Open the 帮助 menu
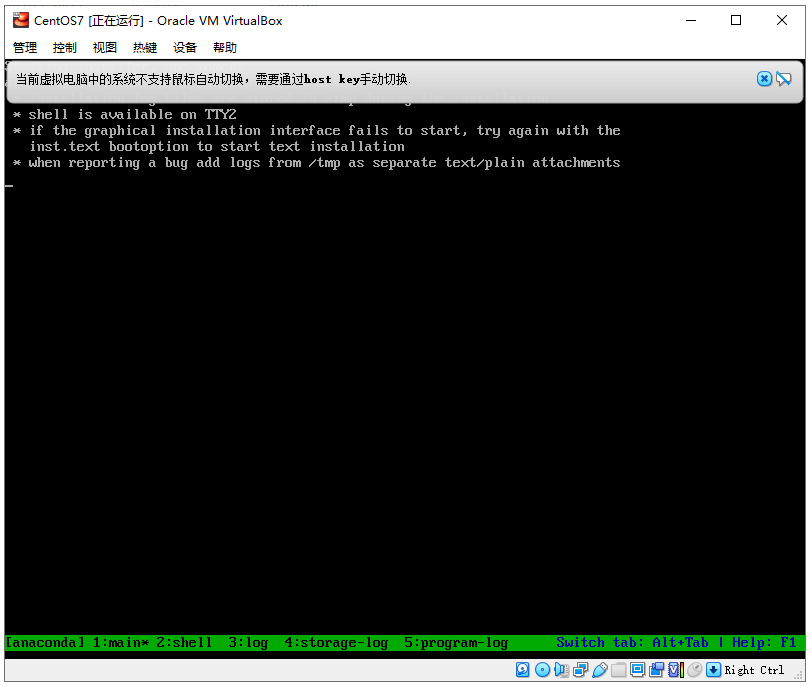The width and height of the screenshot is (811, 687). point(225,47)
